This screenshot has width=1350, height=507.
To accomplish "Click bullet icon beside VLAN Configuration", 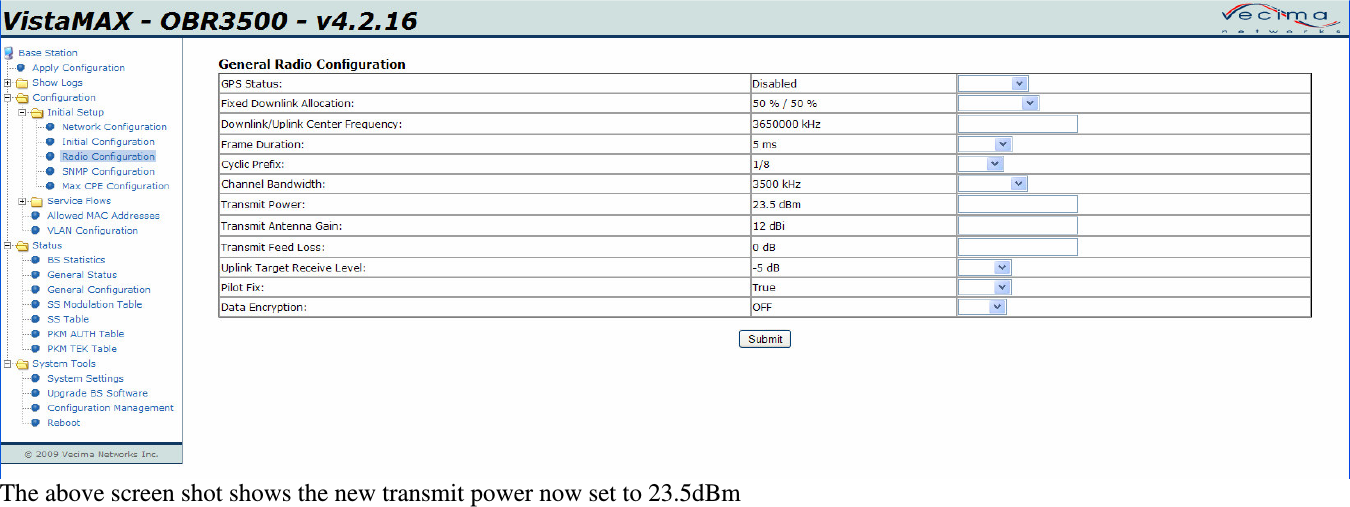I will (x=37, y=231).
